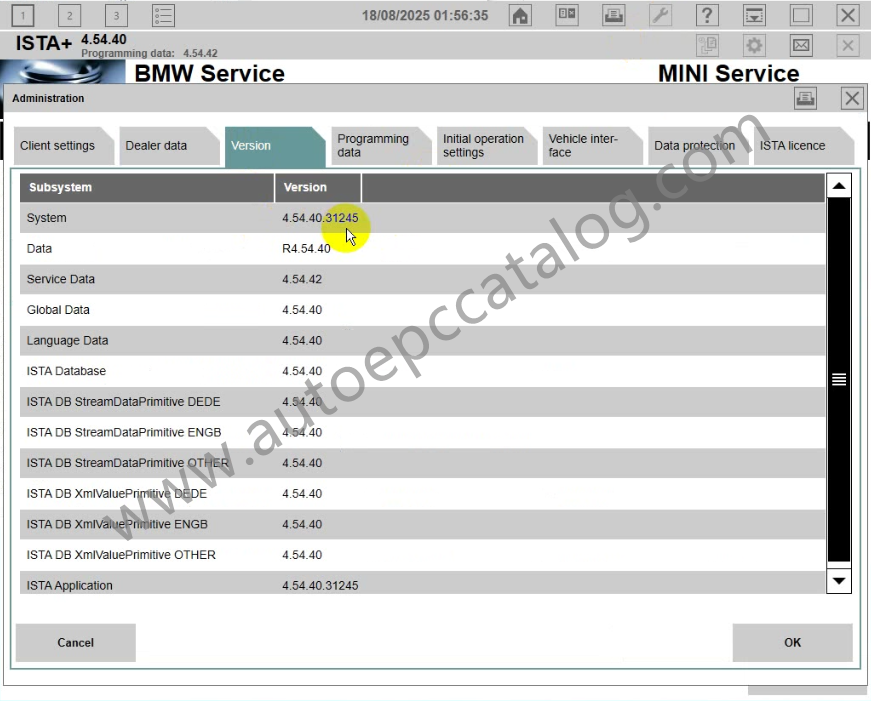The width and height of the screenshot is (871, 701).
Task: Select the Global Data row
Action: point(422,309)
